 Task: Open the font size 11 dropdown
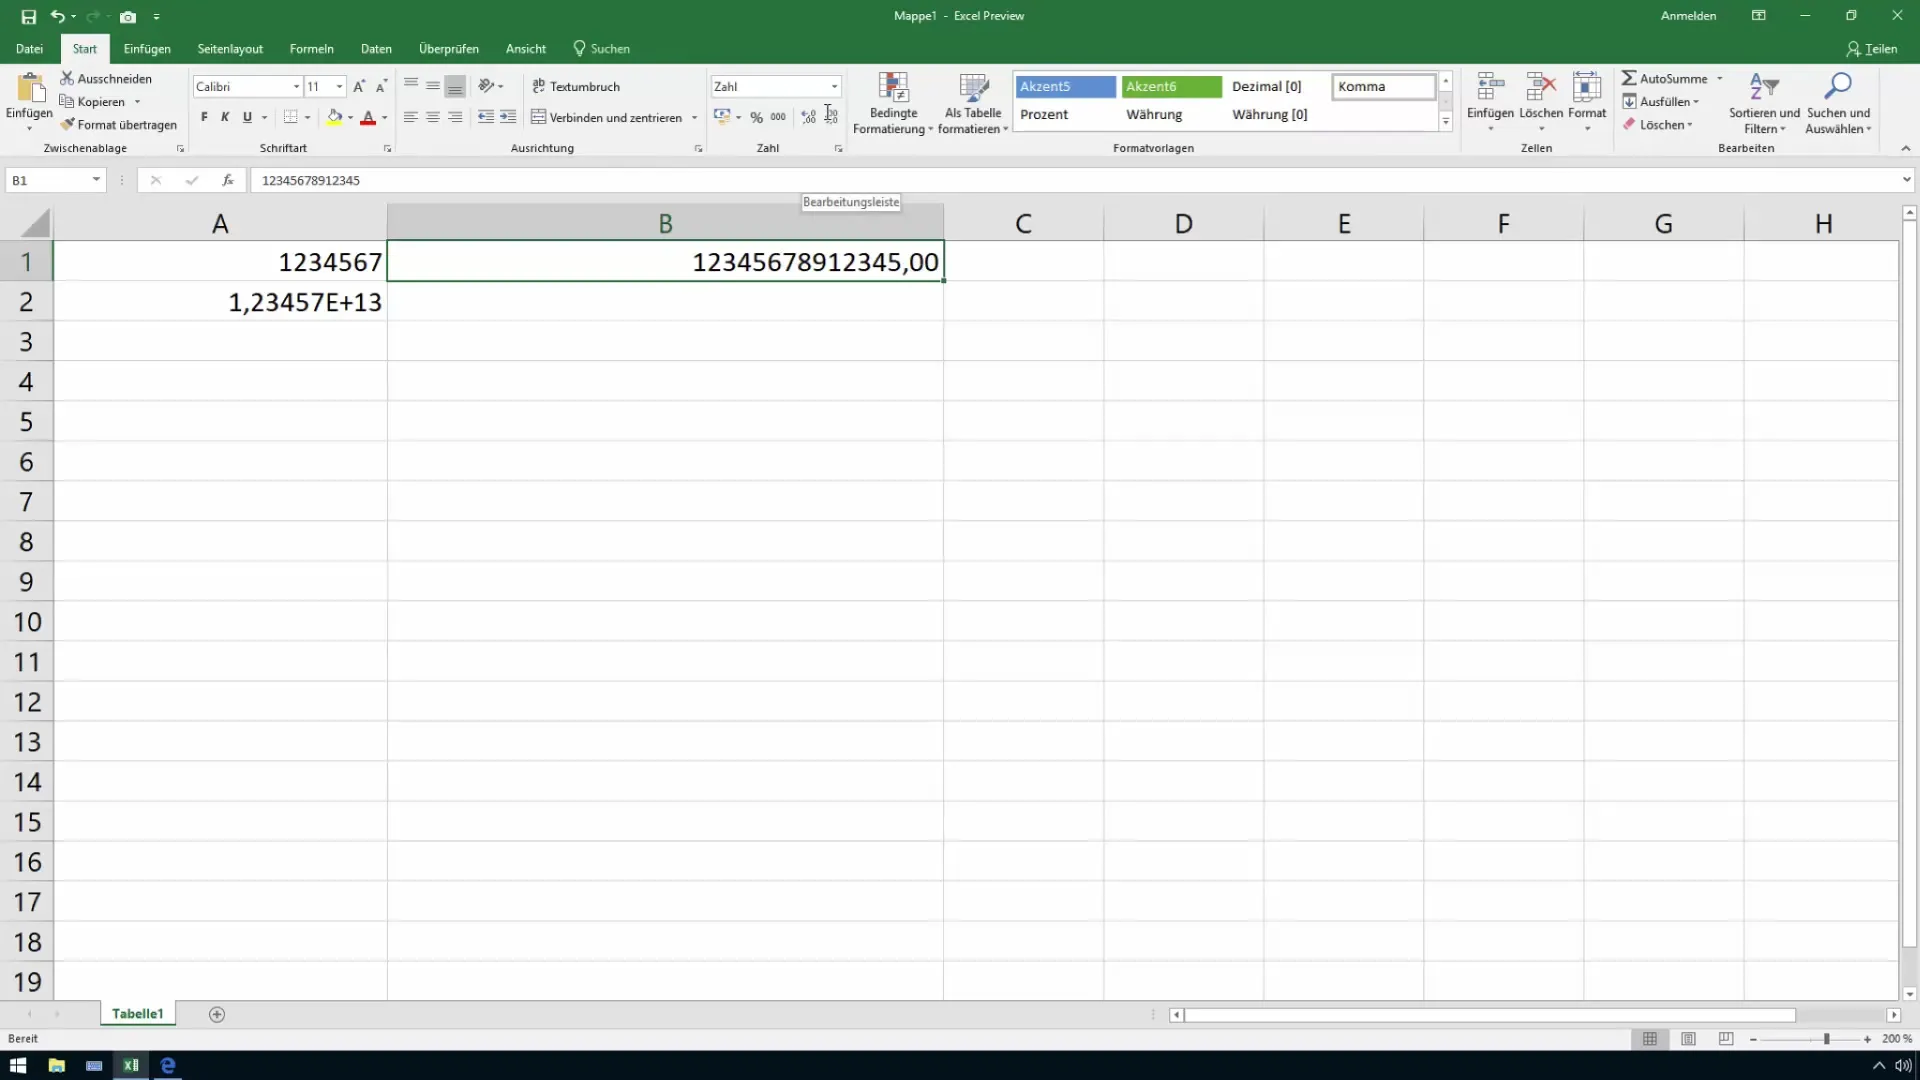pyautogui.click(x=340, y=86)
